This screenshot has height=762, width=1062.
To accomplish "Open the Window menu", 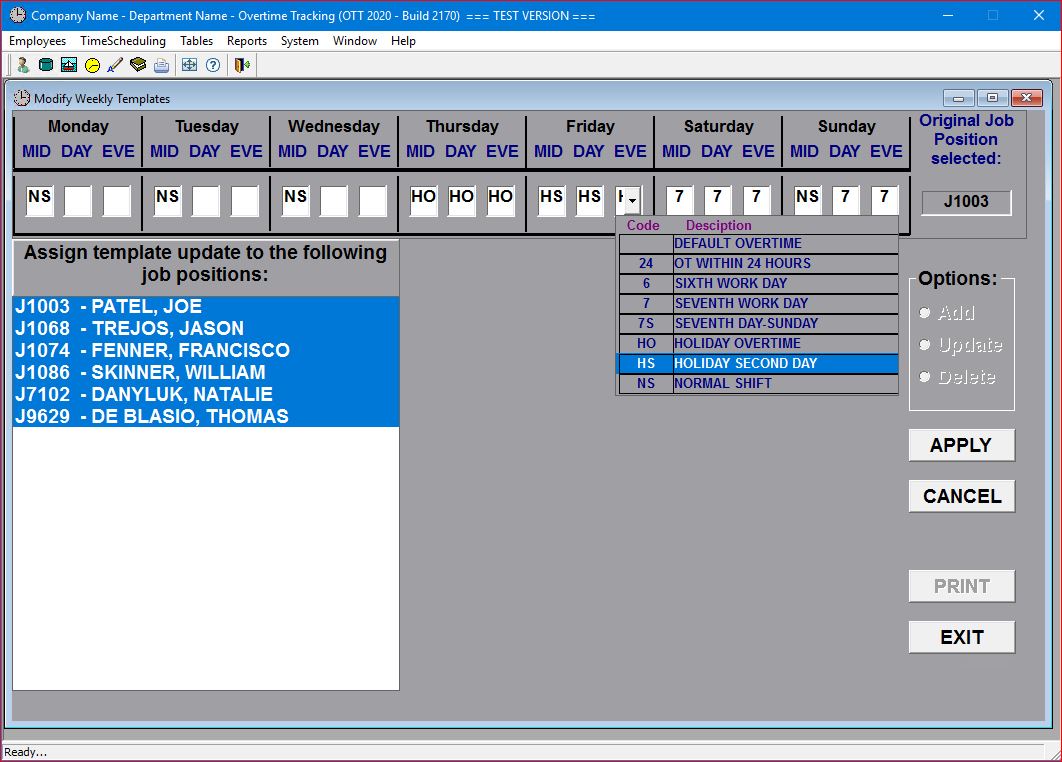I will pos(354,41).
